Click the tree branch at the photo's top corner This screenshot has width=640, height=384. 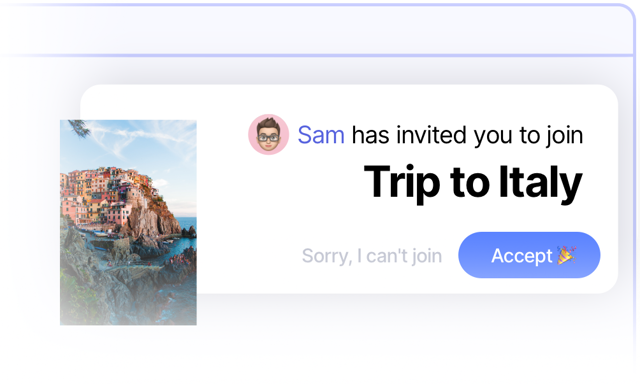click(x=80, y=129)
